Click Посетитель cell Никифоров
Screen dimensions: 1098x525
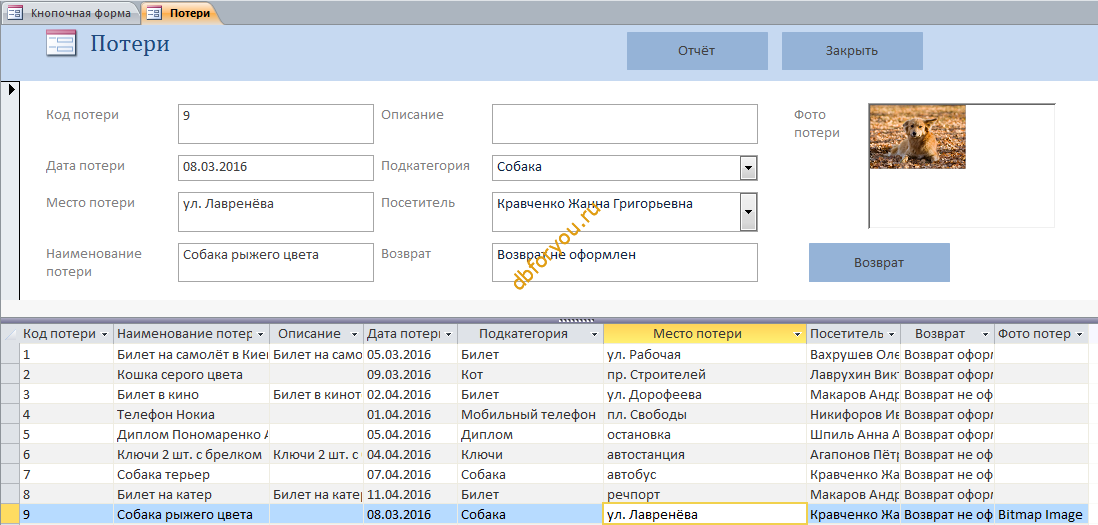pyautogui.click(x=854, y=414)
